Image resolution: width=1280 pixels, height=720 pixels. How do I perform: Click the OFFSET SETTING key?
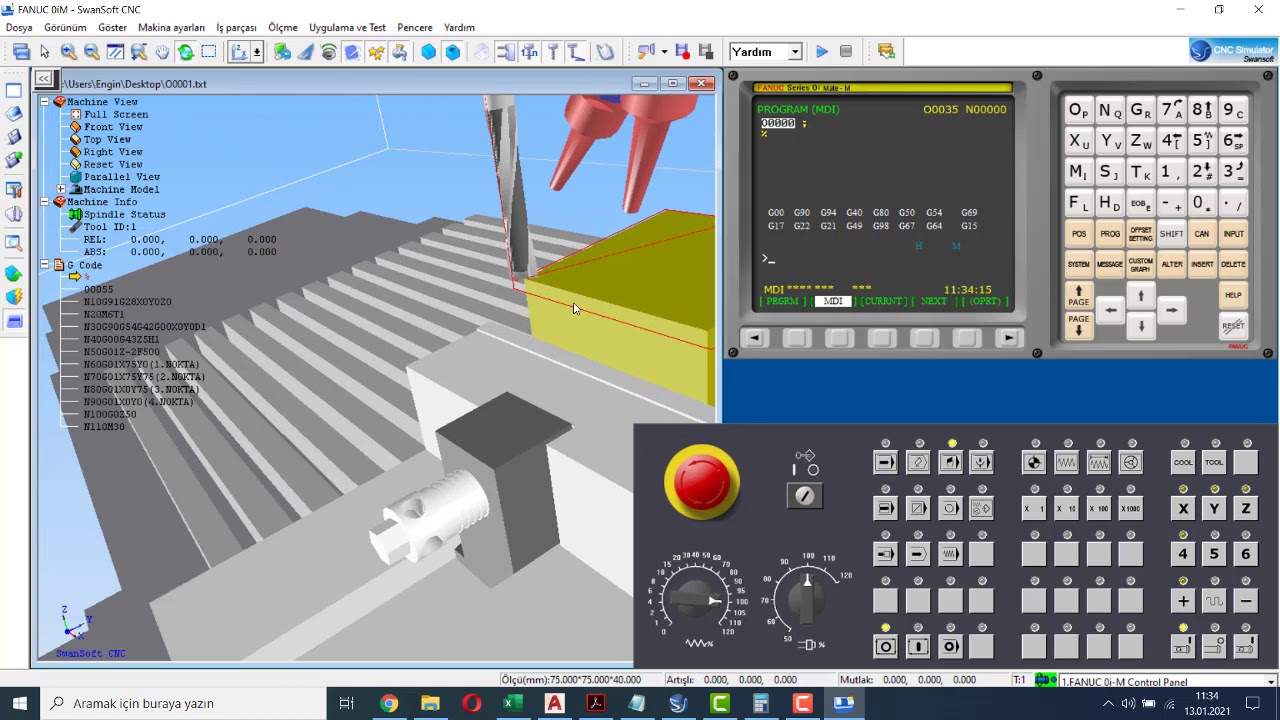1141,233
